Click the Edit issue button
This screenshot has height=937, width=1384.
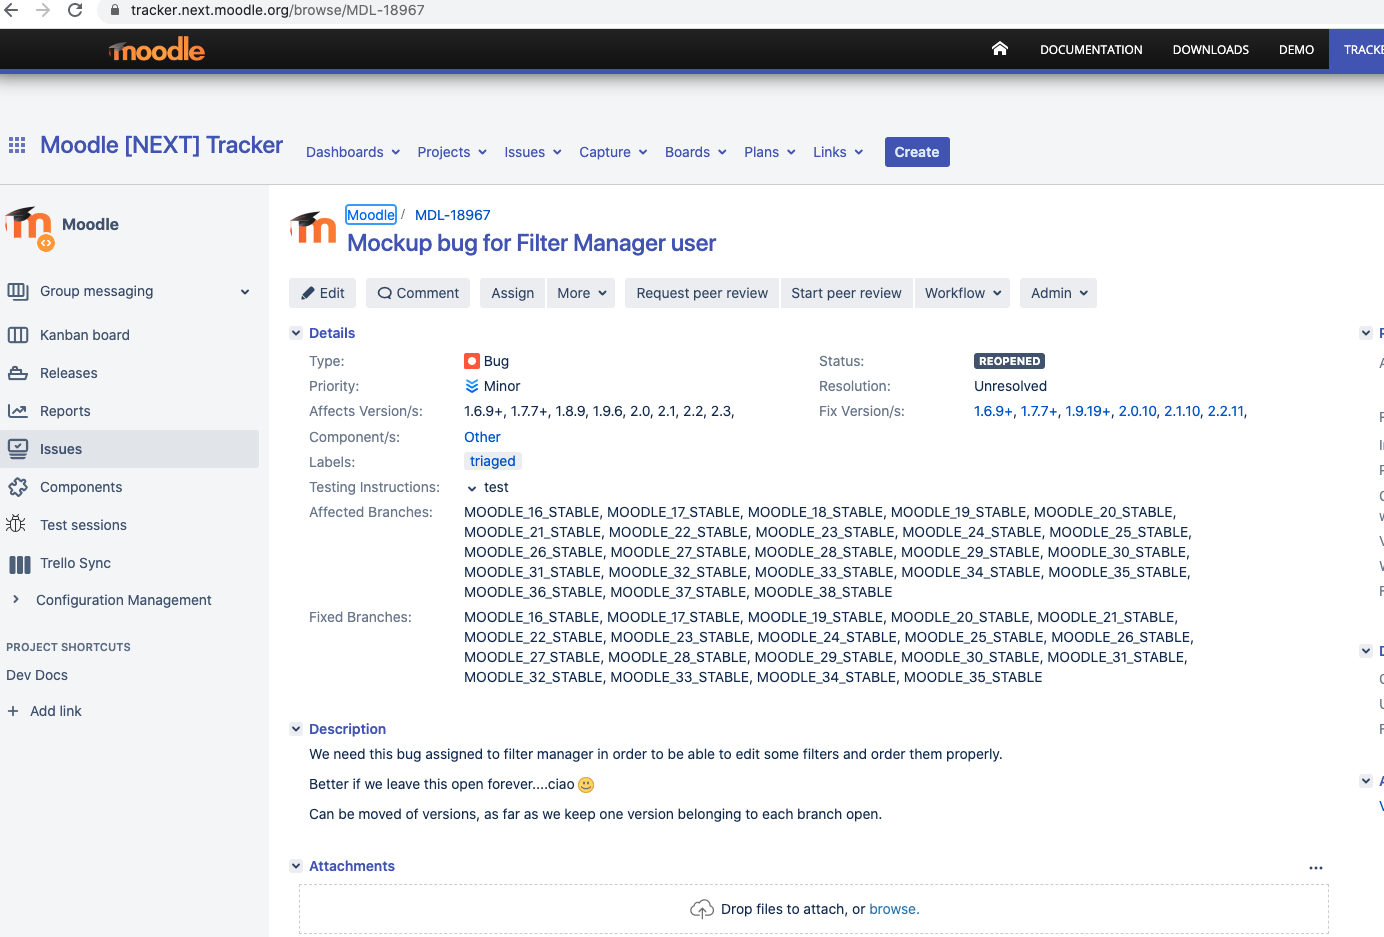322,293
